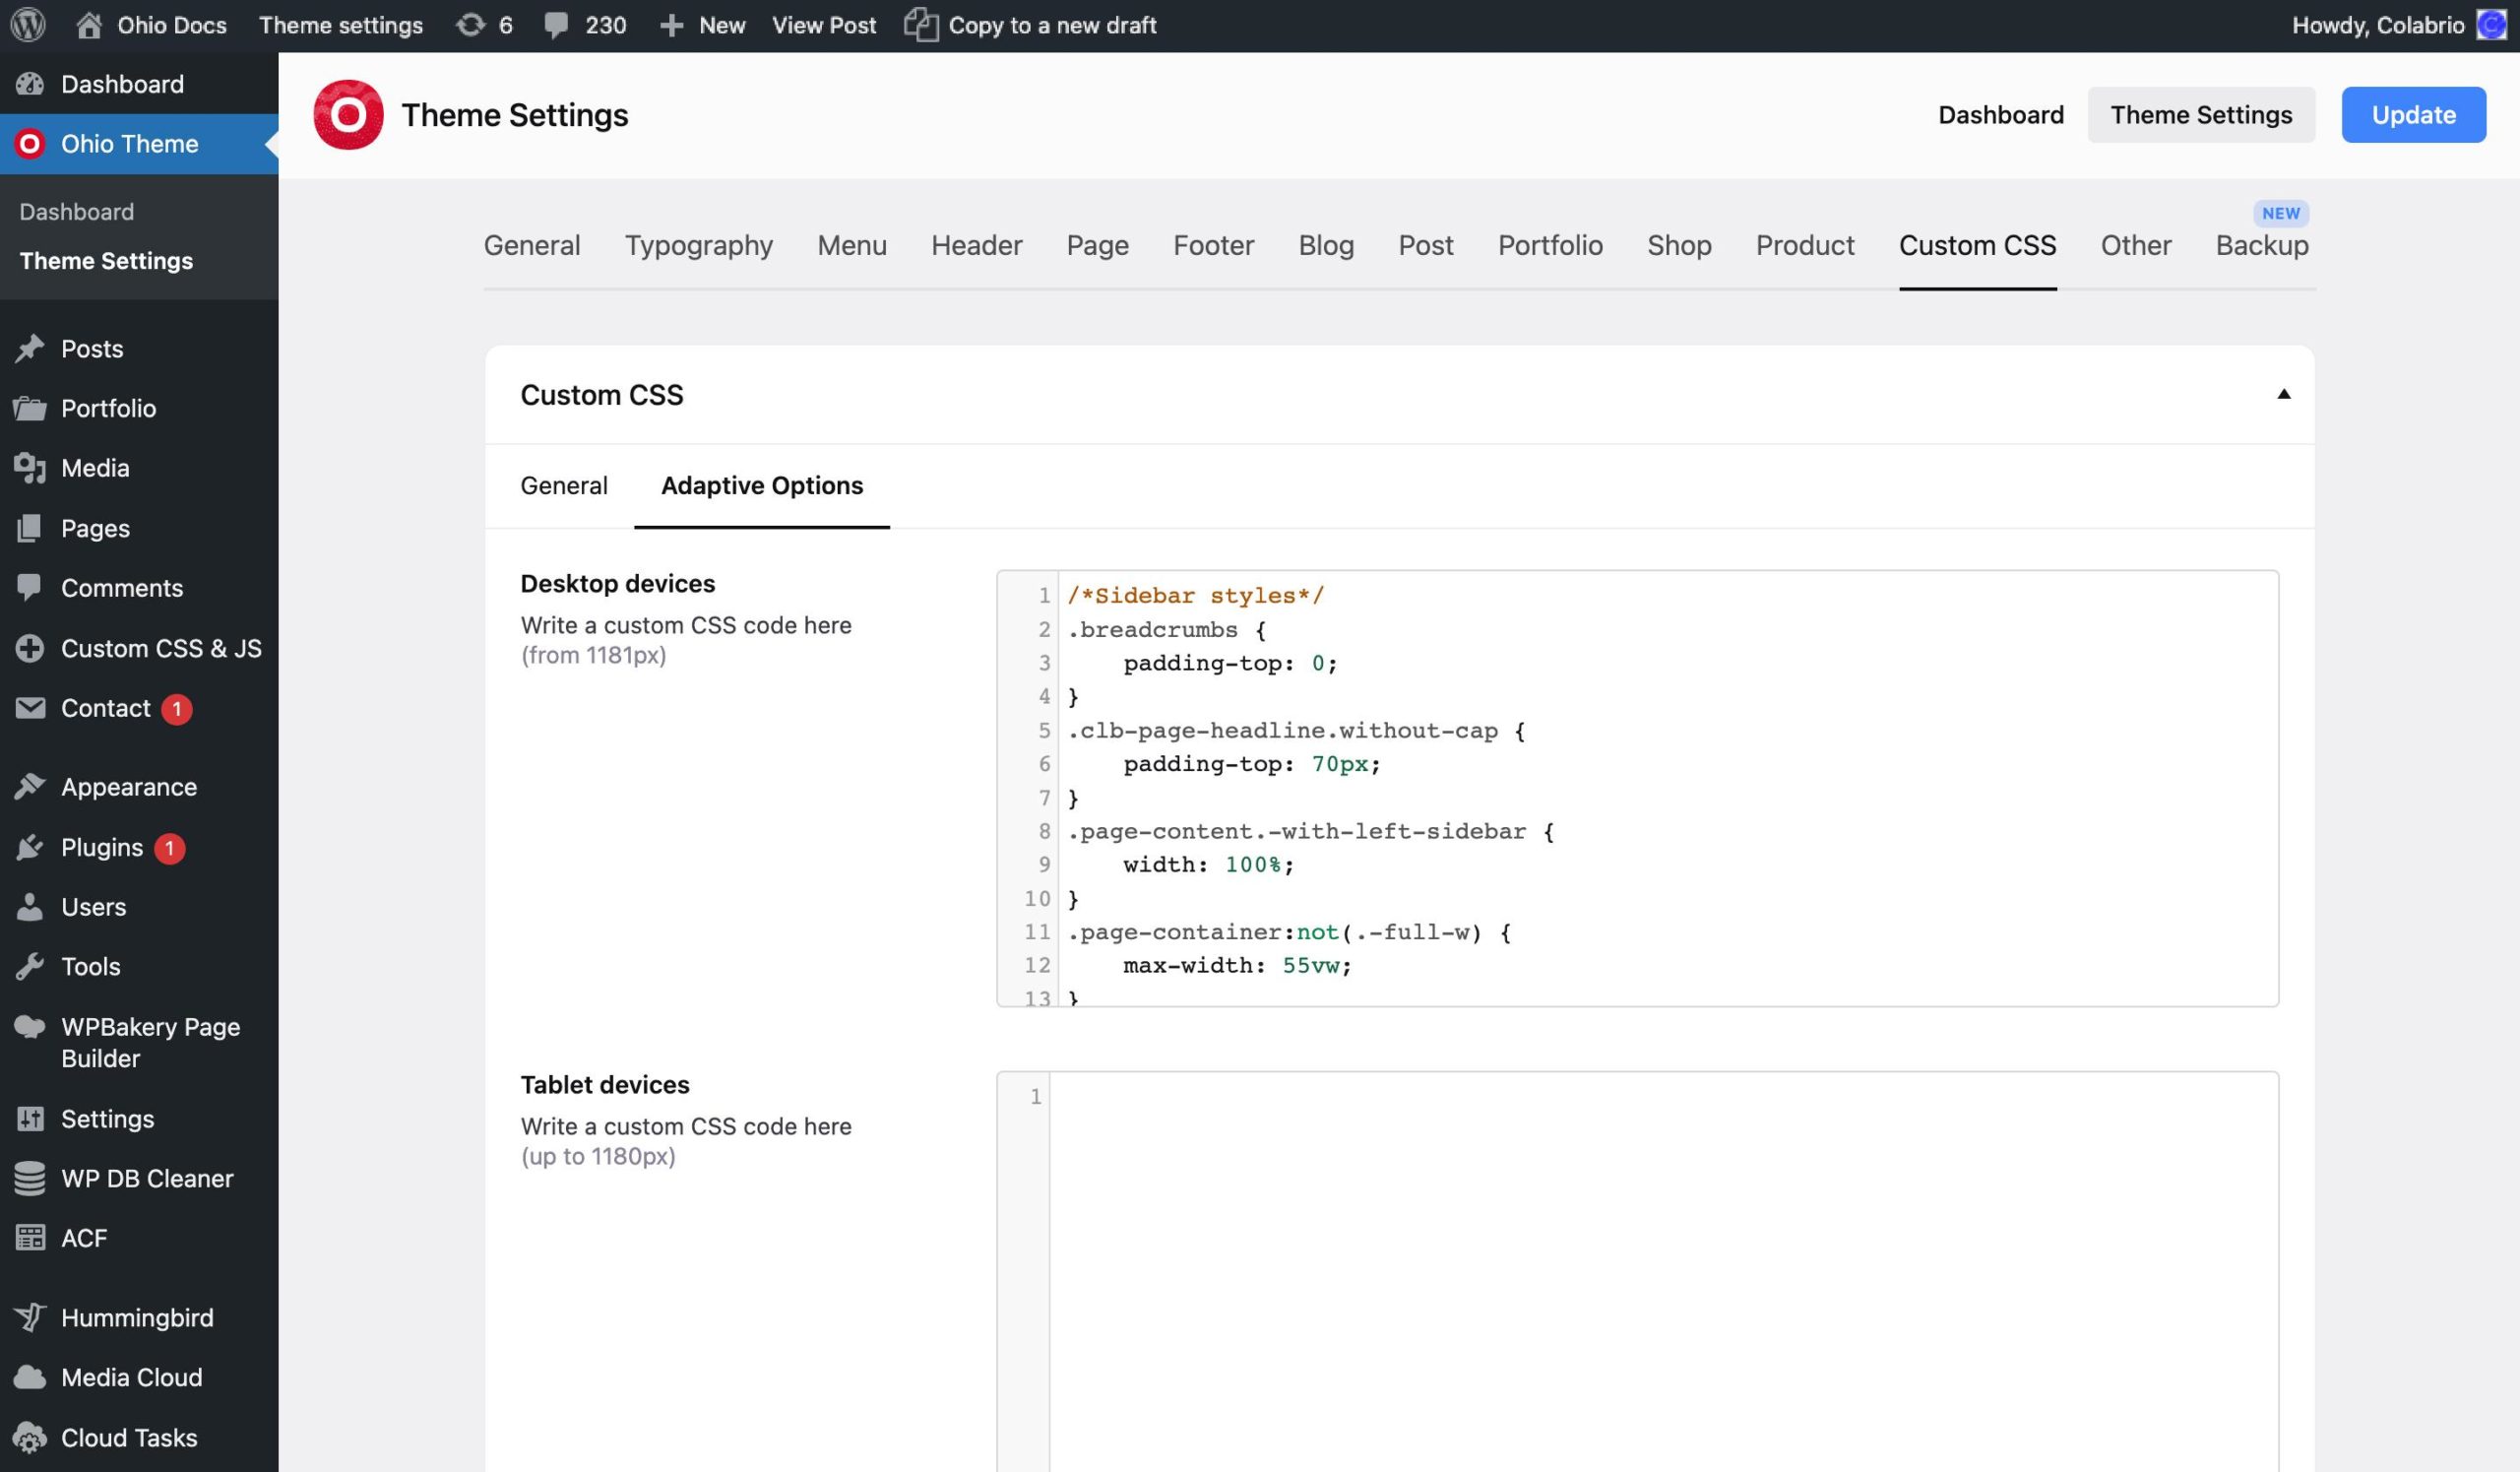Click line number 5 in desktop editor gutter
Image resolution: width=2520 pixels, height=1472 pixels.
(1044, 731)
